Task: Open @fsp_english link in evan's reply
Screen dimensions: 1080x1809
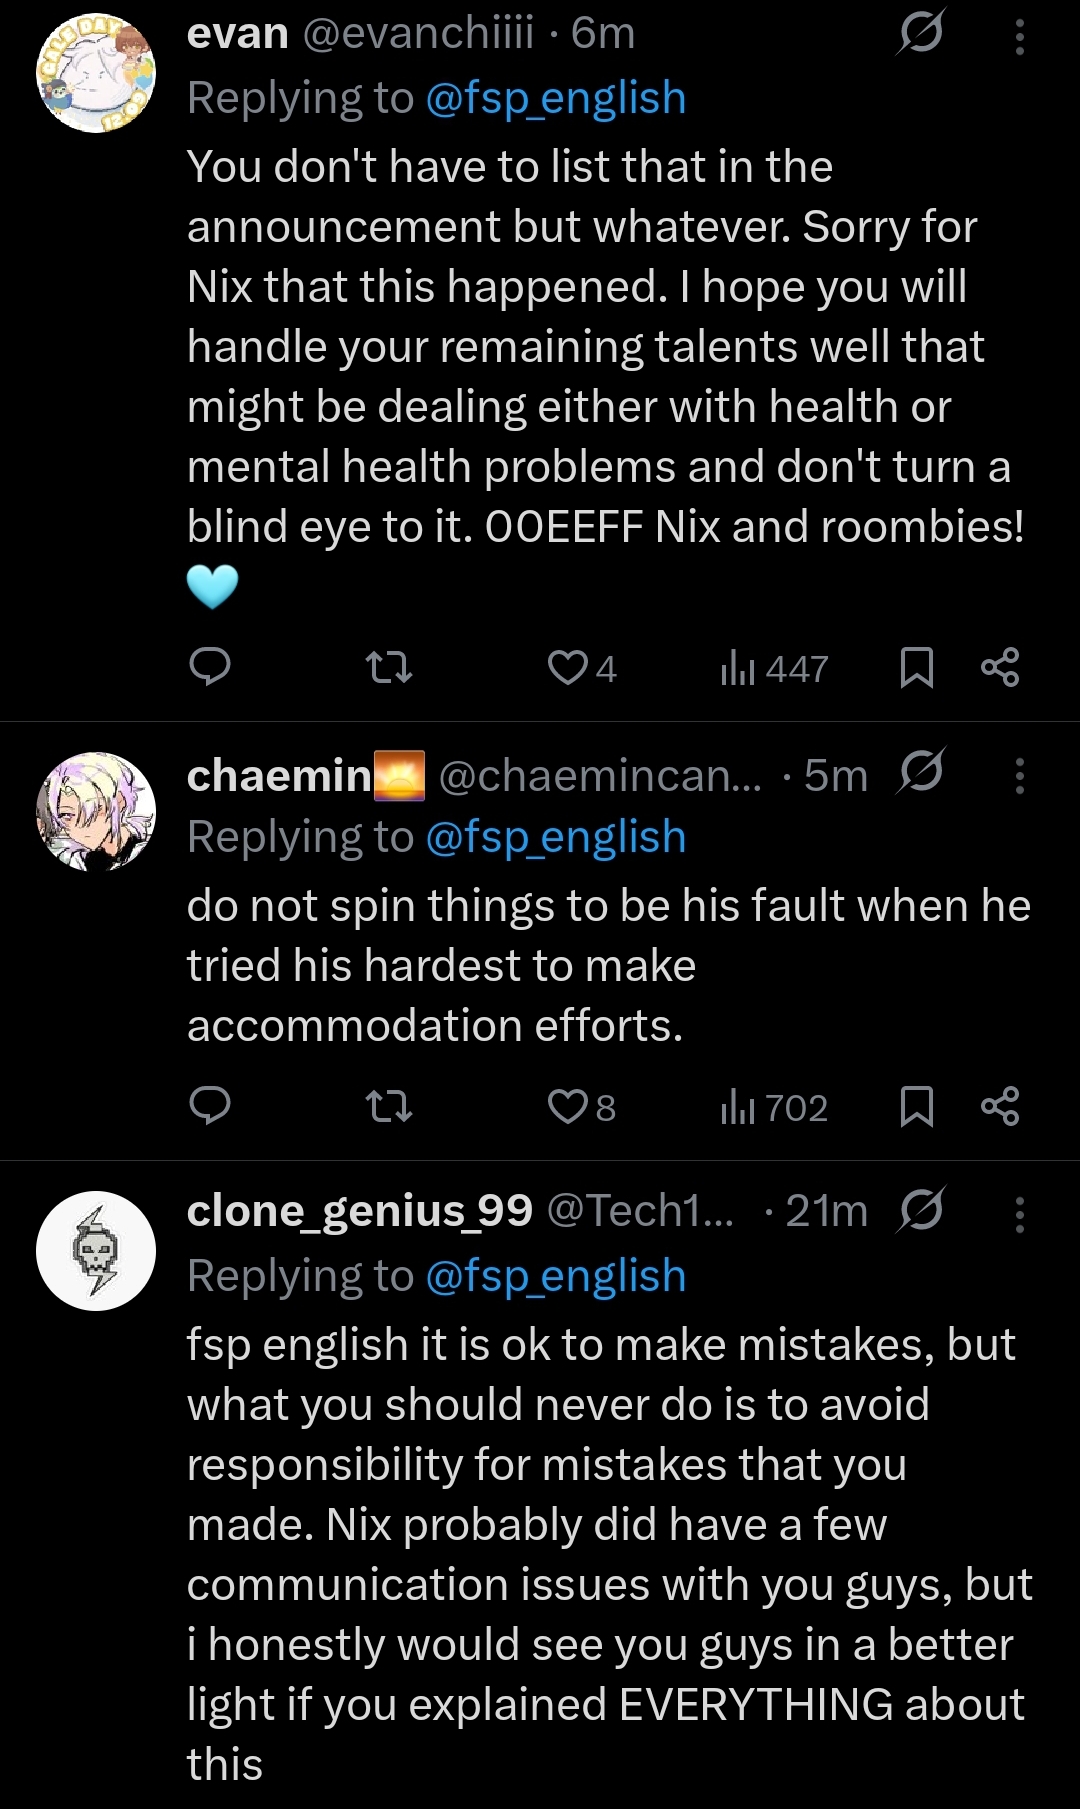Action: [556, 98]
